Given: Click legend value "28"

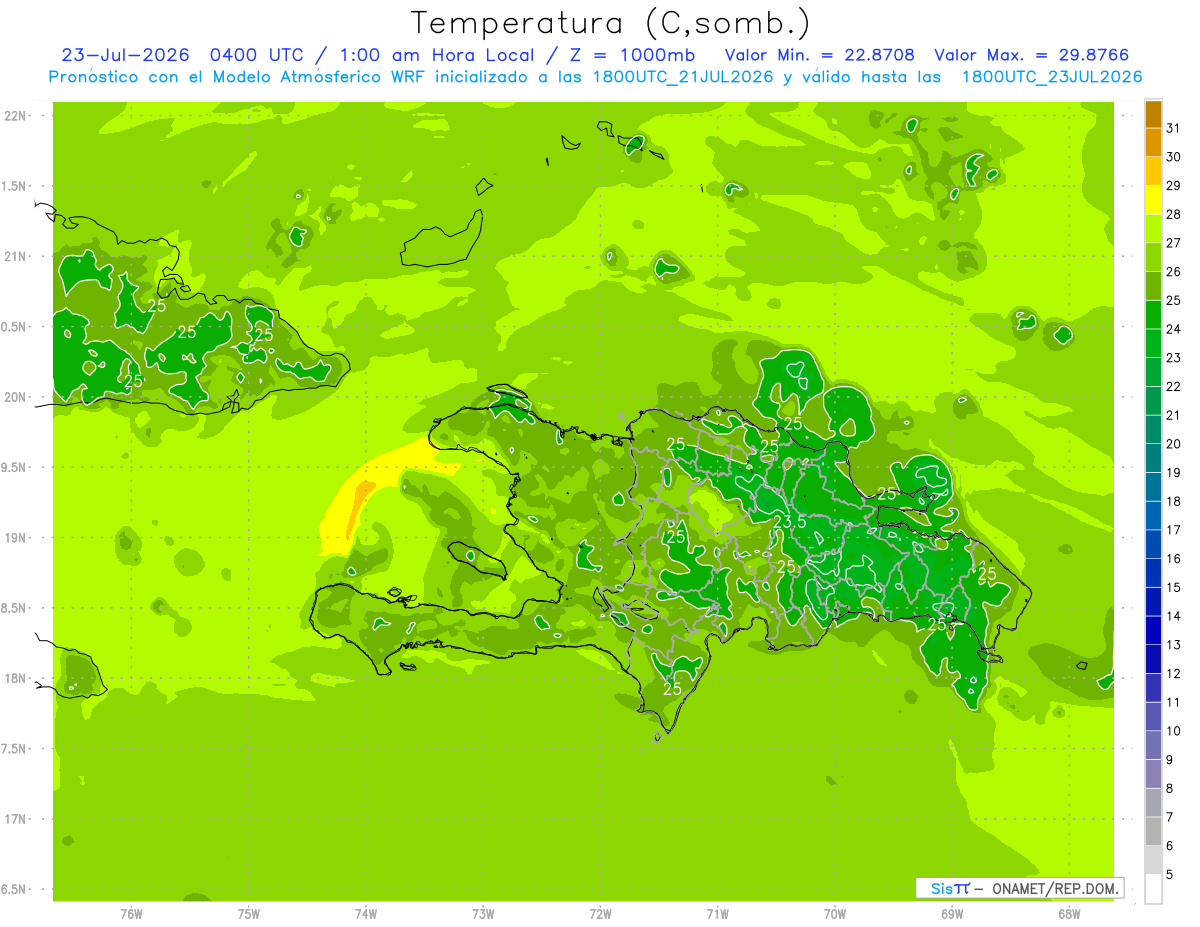Looking at the screenshot, I should point(1174,214).
